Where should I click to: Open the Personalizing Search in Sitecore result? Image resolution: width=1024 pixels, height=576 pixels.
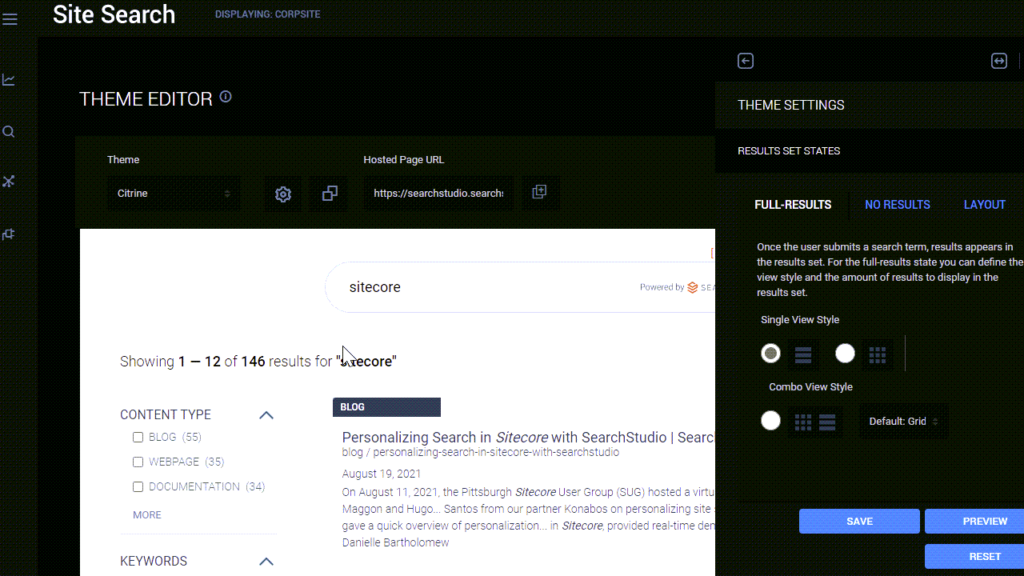[528, 437]
